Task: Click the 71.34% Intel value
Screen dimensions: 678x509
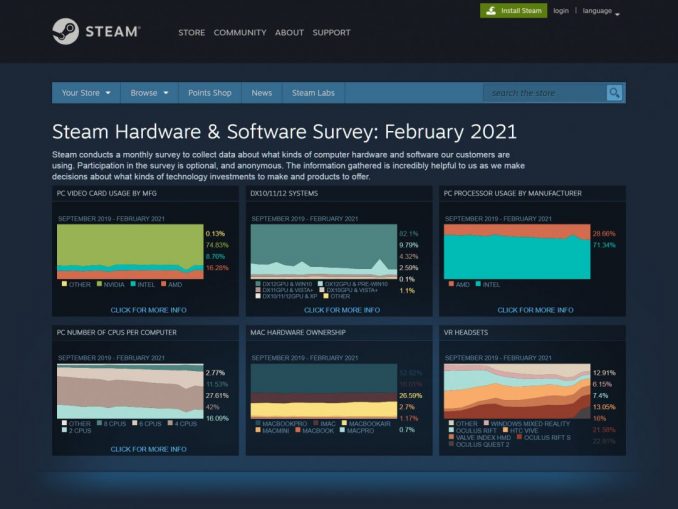Action: pyautogui.click(x=604, y=245)
